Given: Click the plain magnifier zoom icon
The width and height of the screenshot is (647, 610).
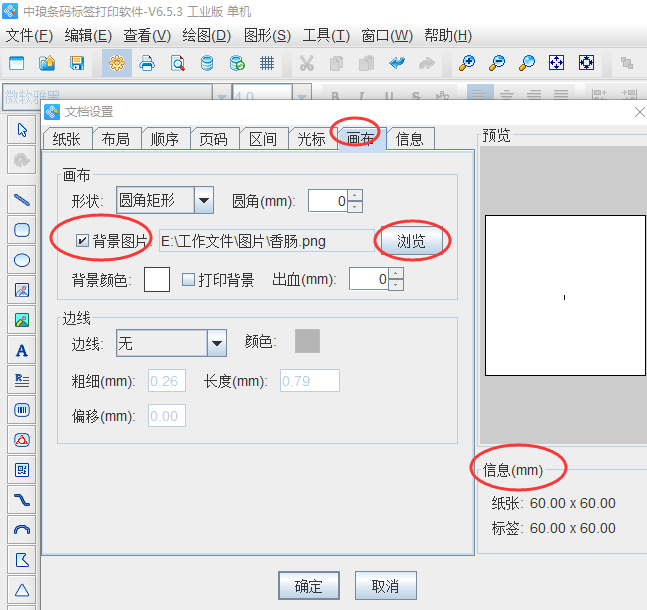Looking at the screenshot, I should point(527,63).
